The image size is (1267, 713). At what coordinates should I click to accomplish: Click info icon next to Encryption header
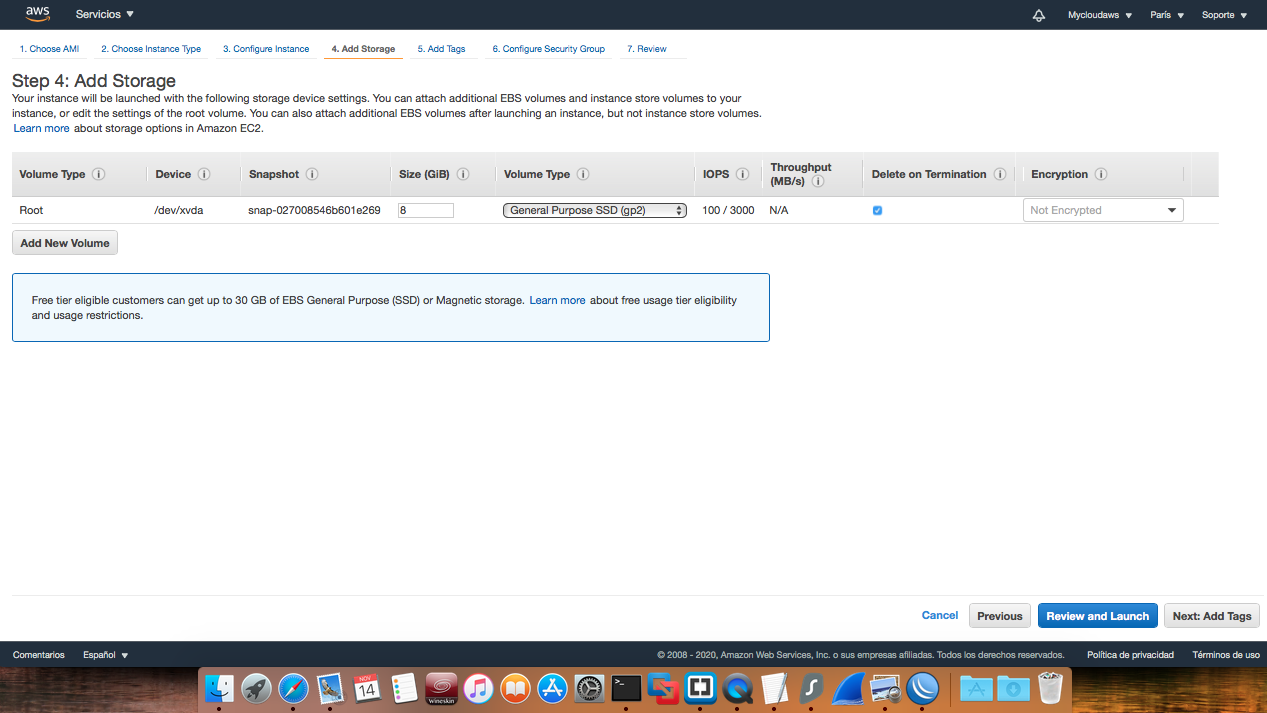pyautogui.click(x=1101, y=174)
